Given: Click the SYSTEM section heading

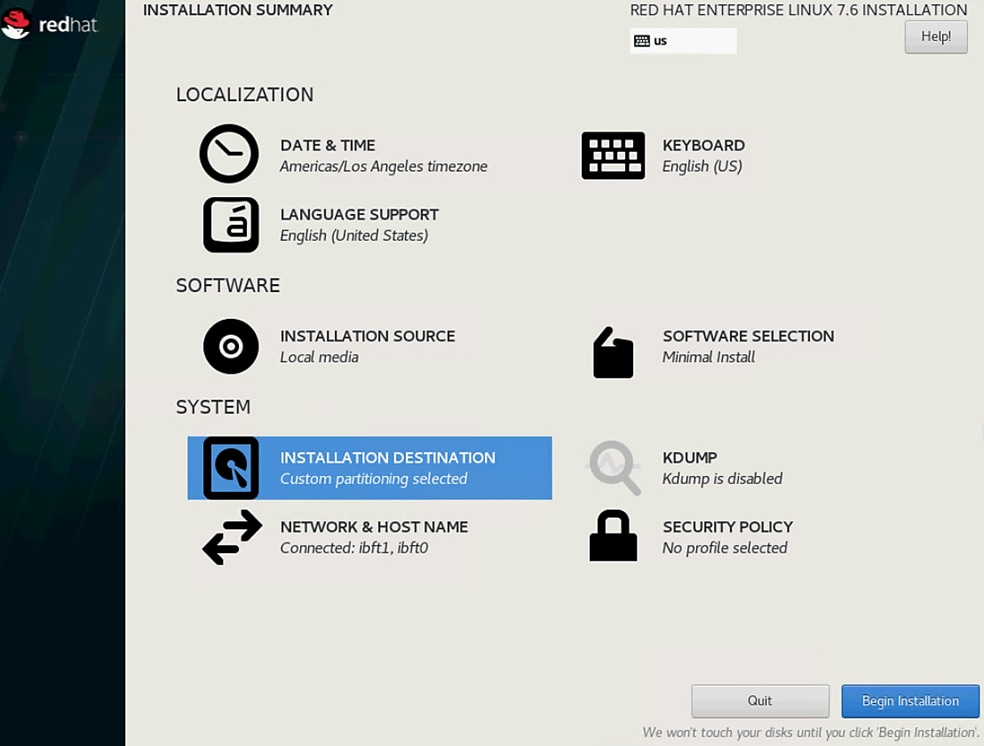Looking at the screenshot, I should coord(213,407).
